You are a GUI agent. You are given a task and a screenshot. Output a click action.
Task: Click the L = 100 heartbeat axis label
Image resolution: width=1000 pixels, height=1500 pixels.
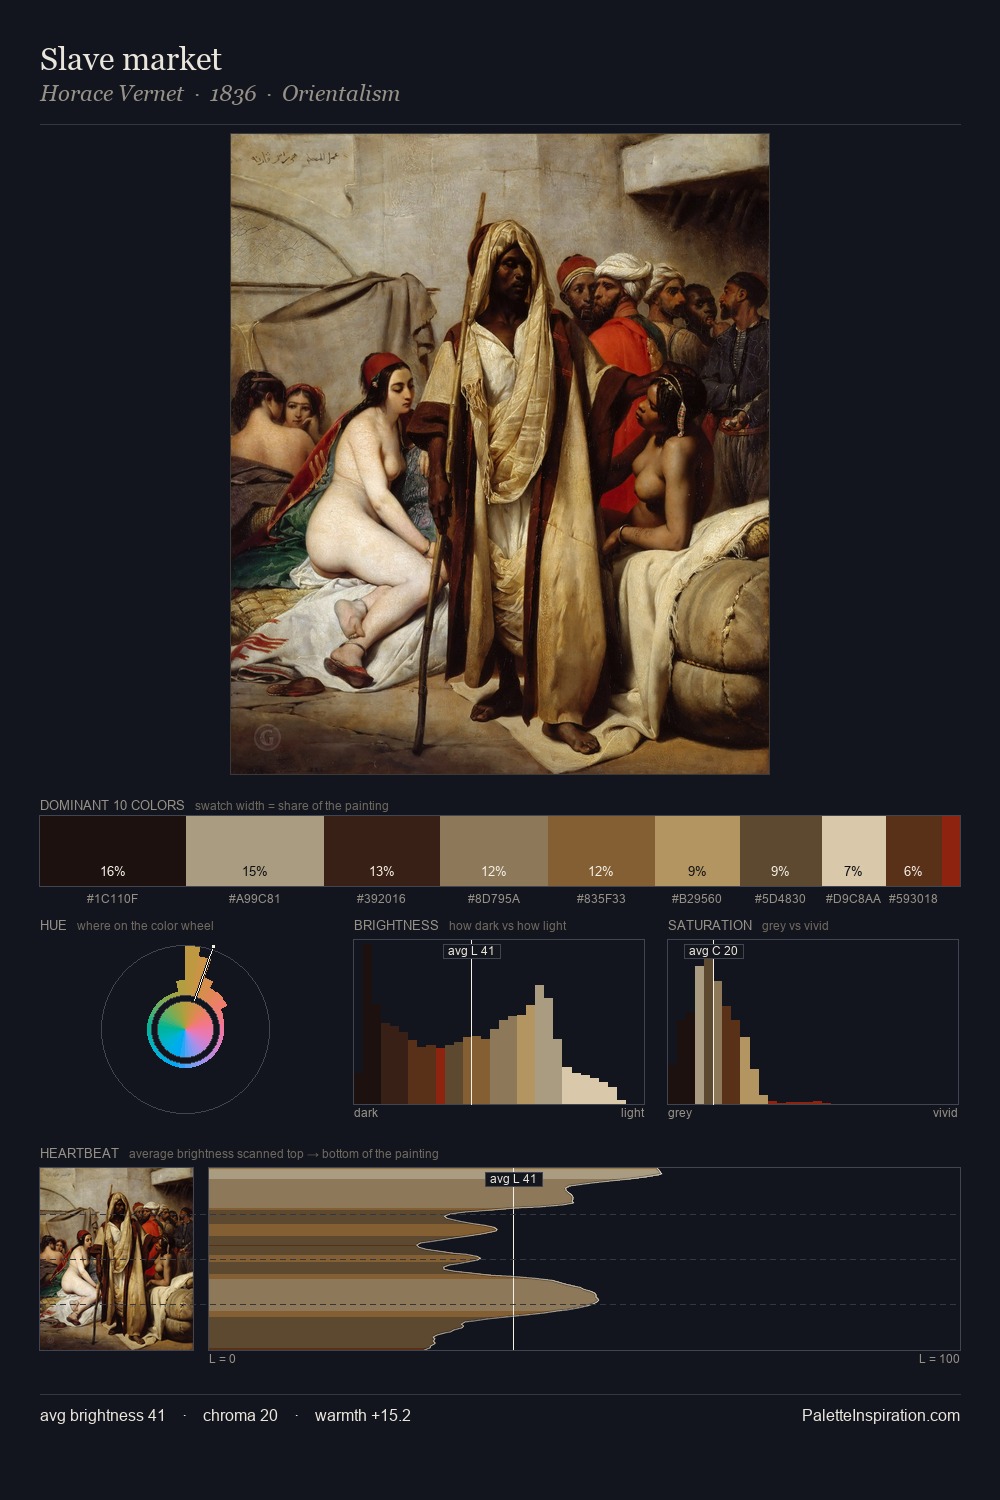click(939, 1358)
